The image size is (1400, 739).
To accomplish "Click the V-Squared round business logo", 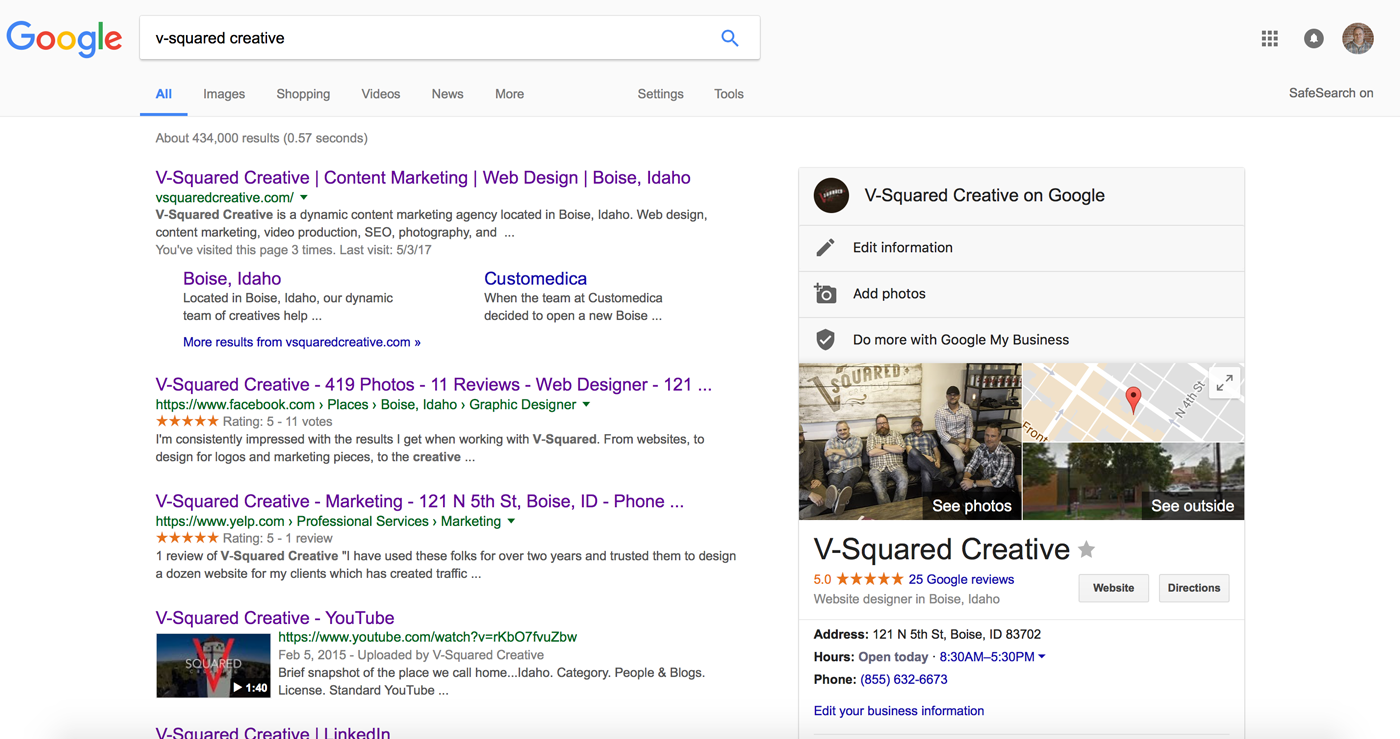I will click(x=831, y=195).
